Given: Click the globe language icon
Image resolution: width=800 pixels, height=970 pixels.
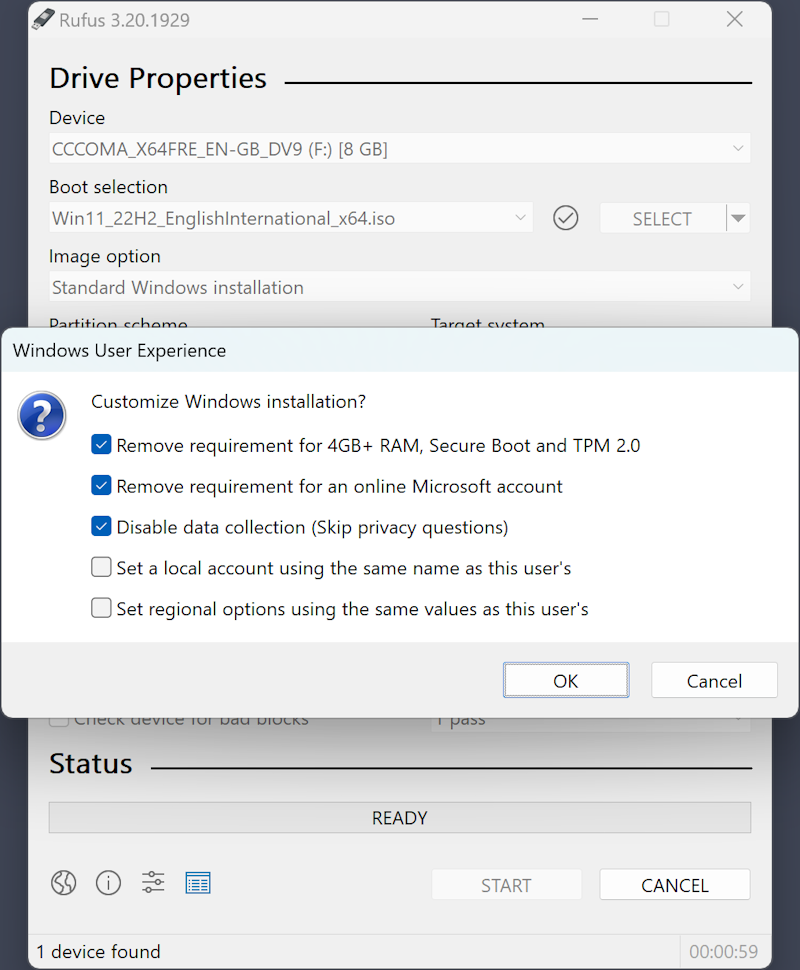Looking at the screenshot, I should point(64,882).
